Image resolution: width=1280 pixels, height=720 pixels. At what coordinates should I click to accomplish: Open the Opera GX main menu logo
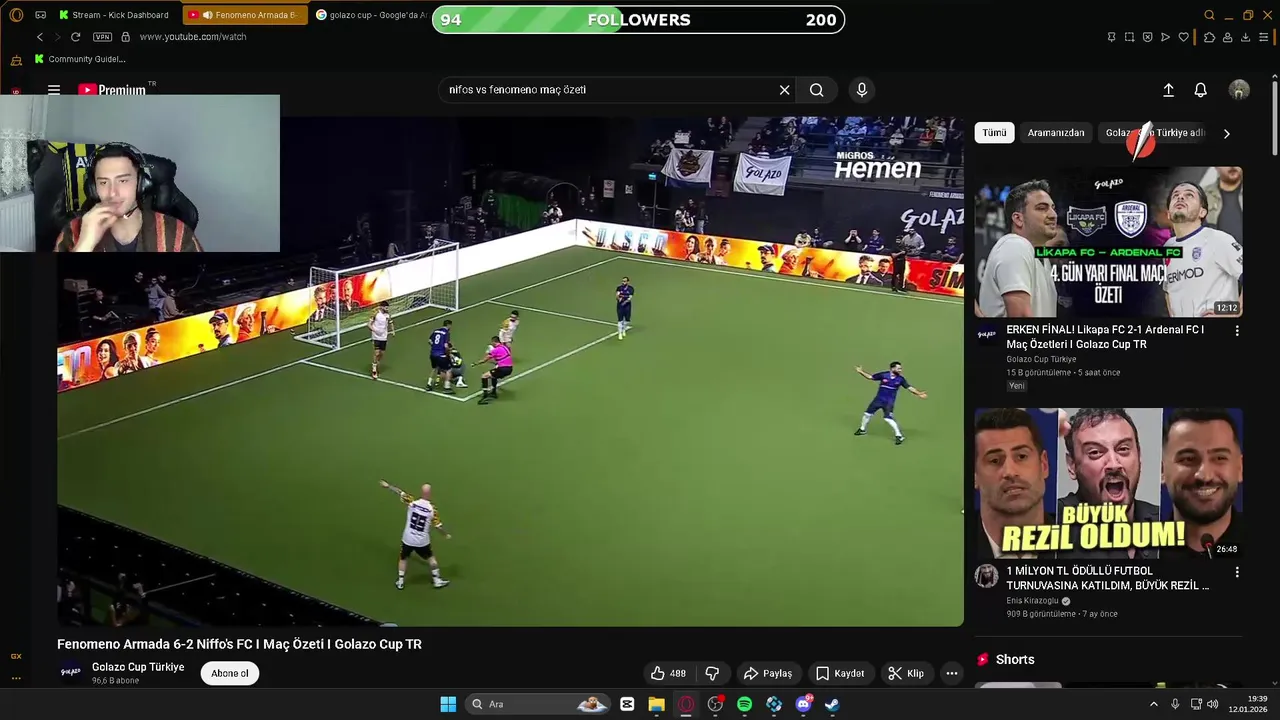(x=16, y=15)
